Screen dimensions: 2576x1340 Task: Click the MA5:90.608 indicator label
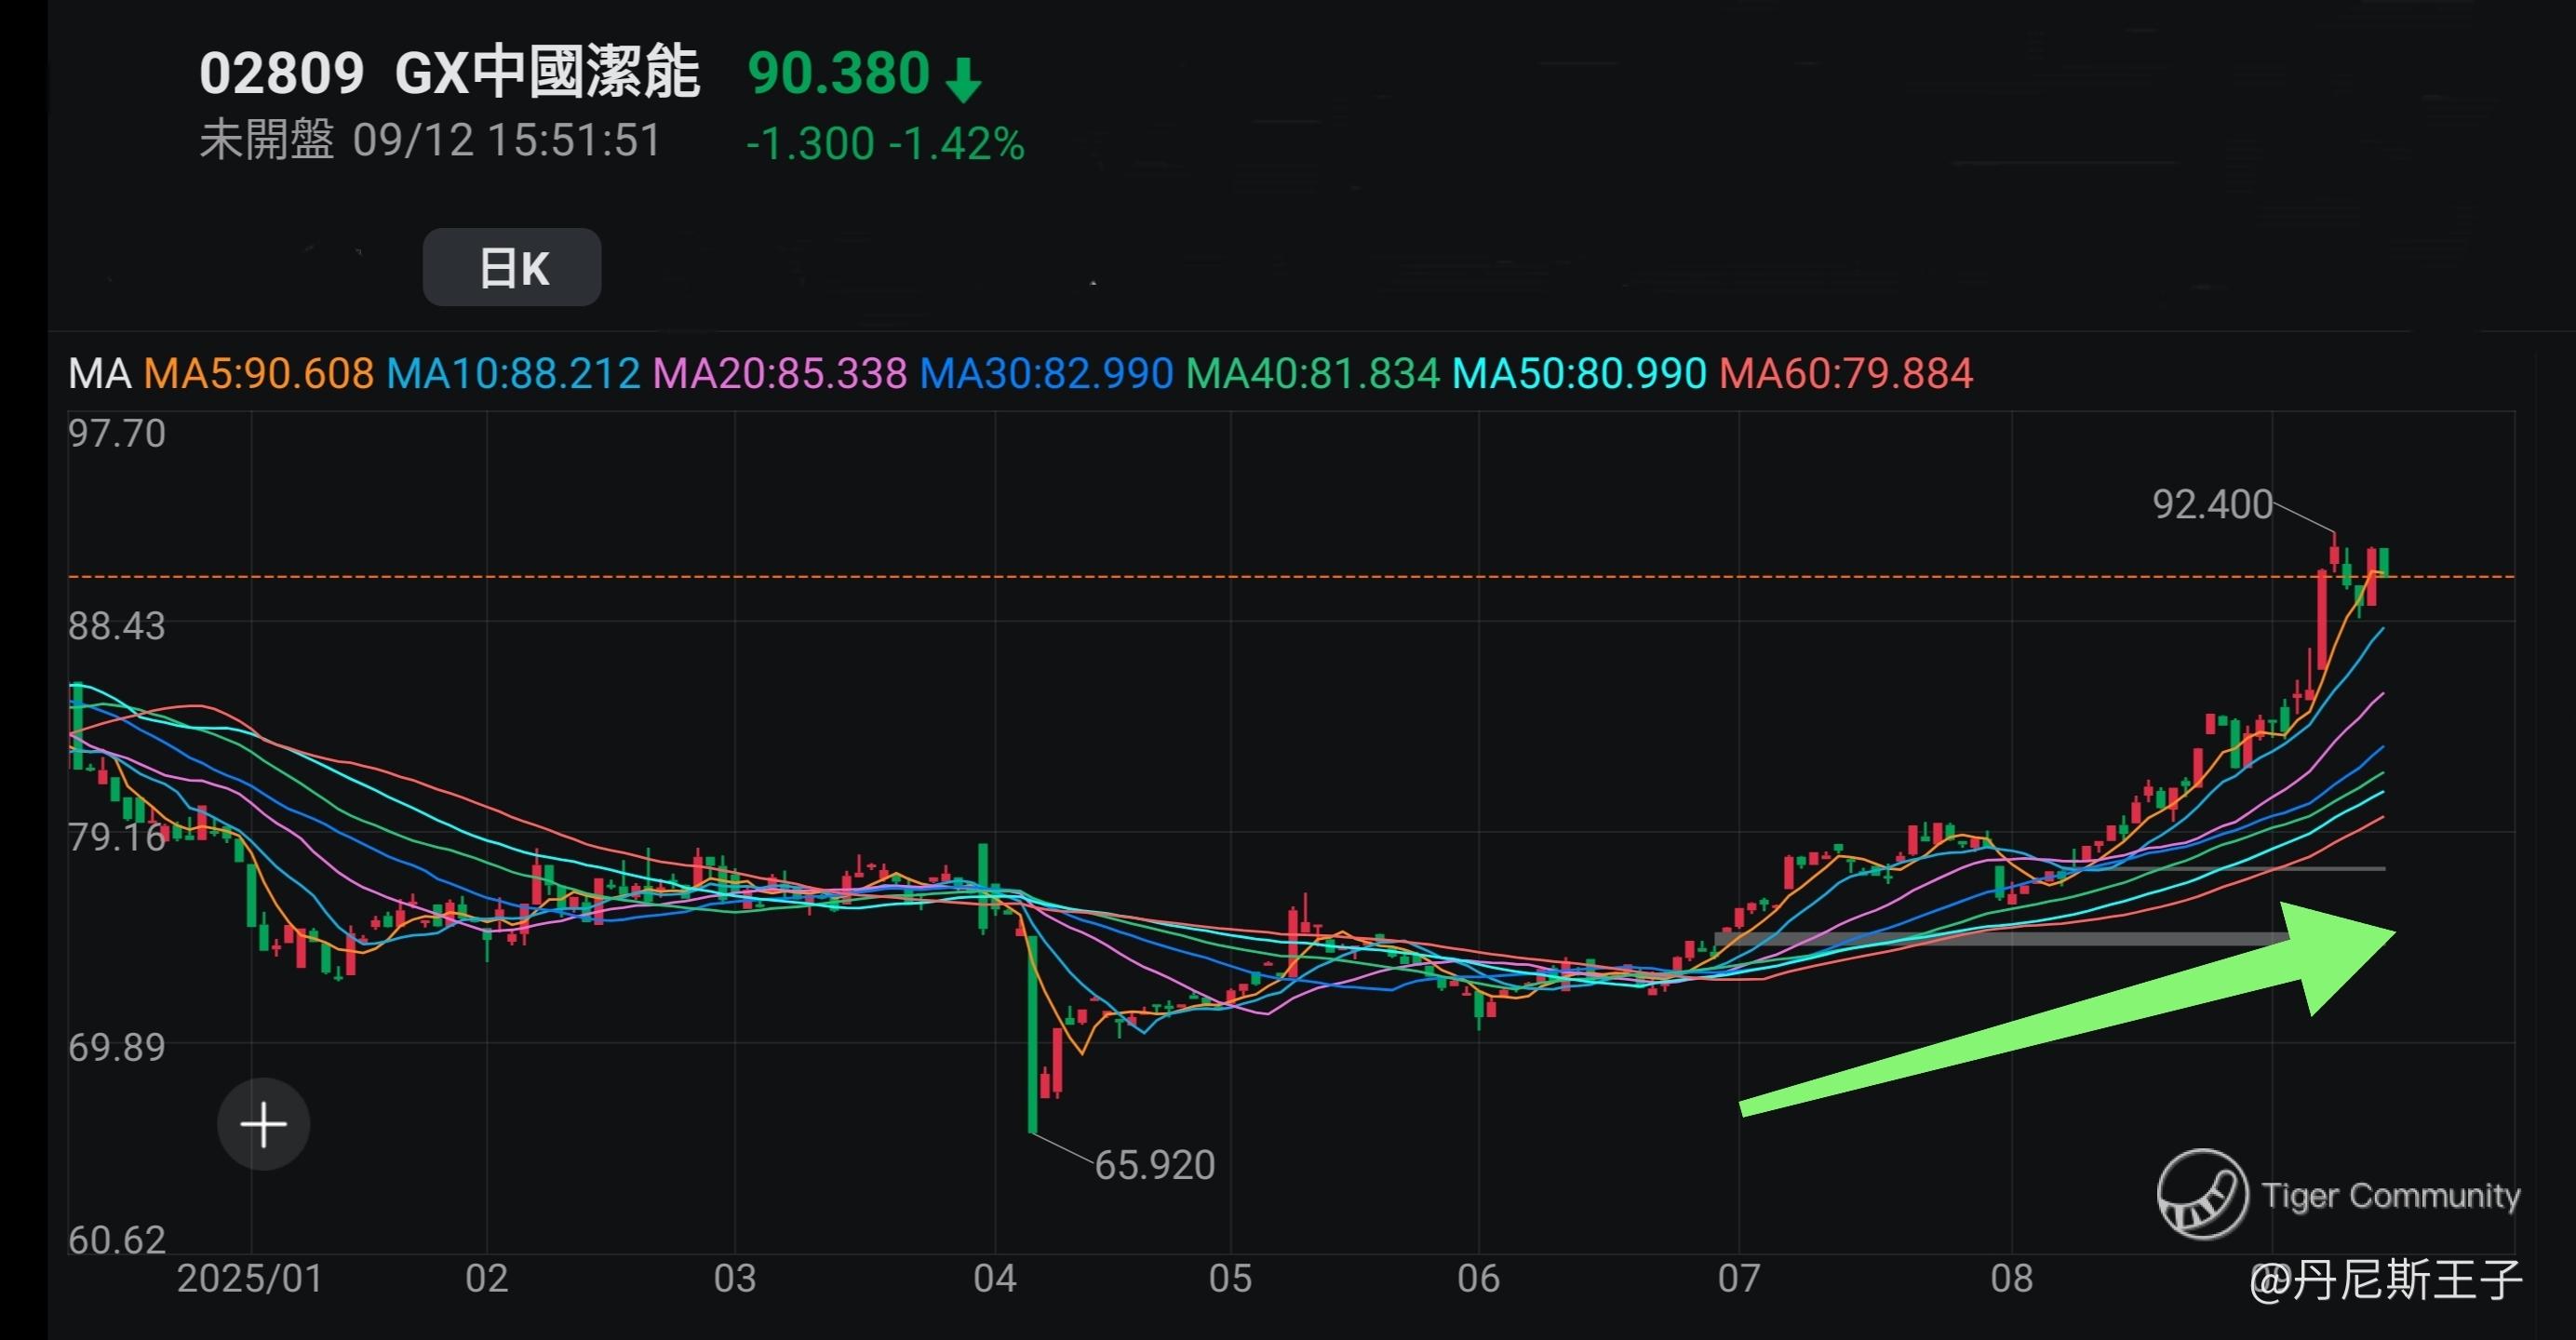coord(258,374)
